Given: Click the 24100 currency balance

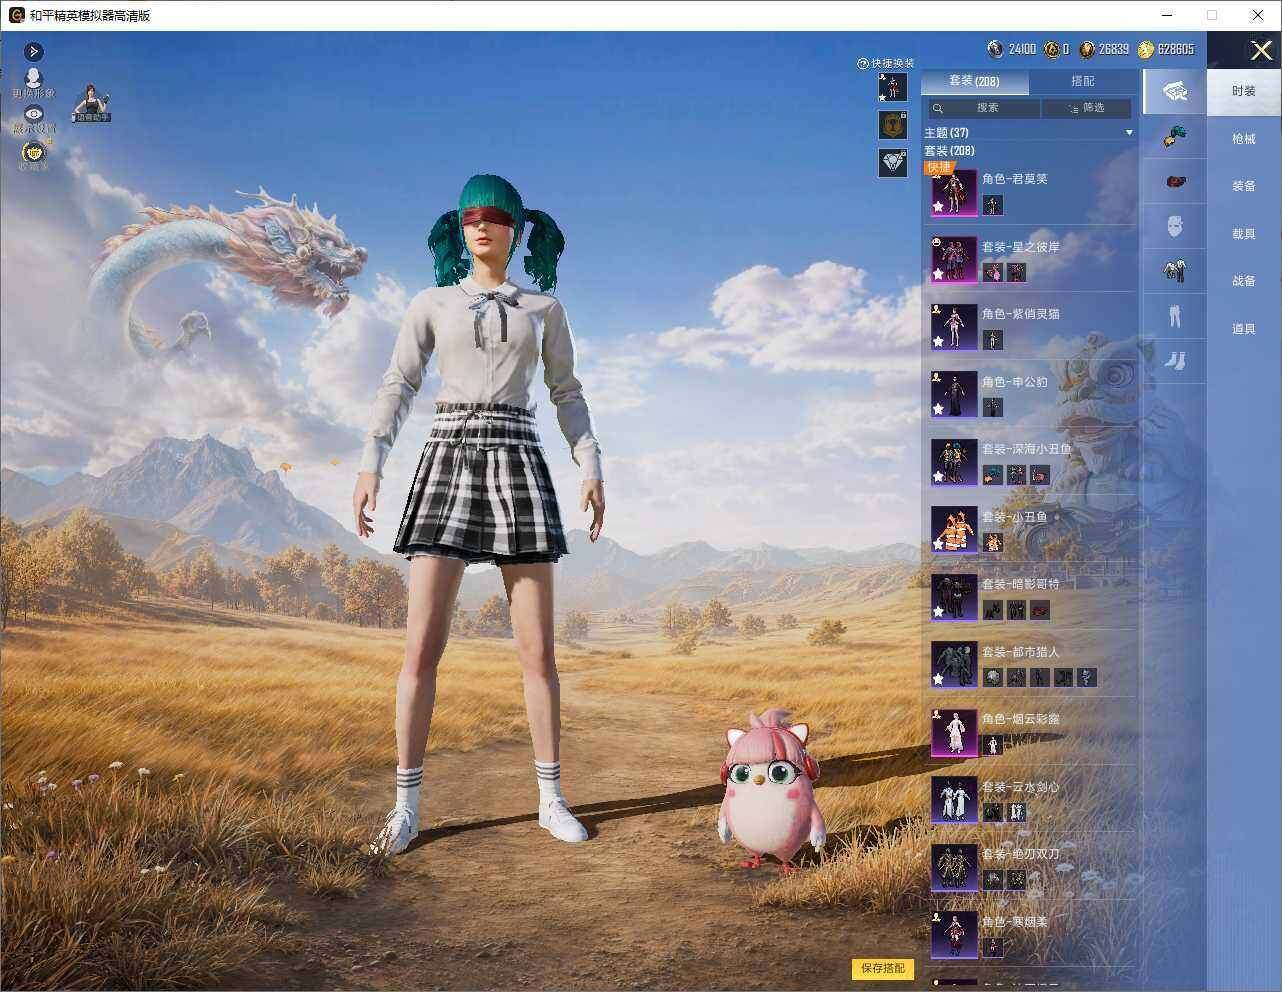Looking at the screenshot, I should (x=1012, y=49).
